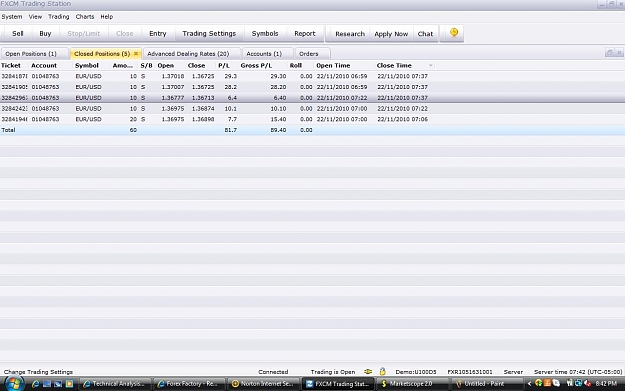625x391 pixels.
Task: Sort by the Symbol column header
Action: coord(86,65)
